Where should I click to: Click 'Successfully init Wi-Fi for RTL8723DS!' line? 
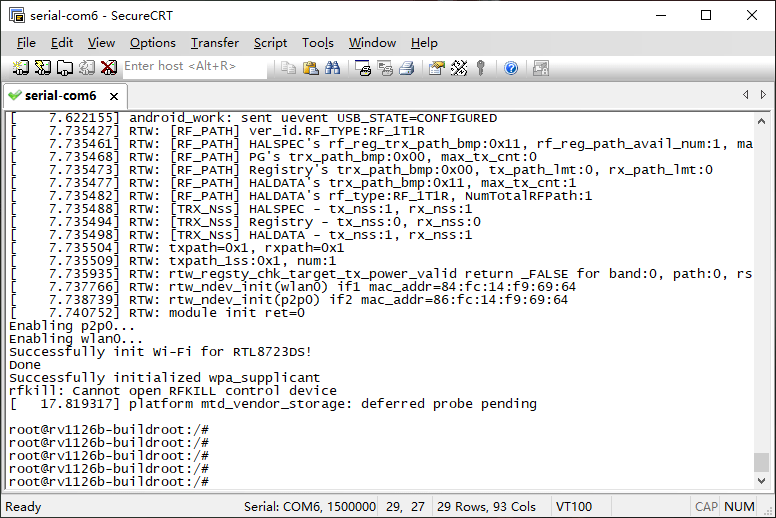pyautogui.click(x=160, y=352)
